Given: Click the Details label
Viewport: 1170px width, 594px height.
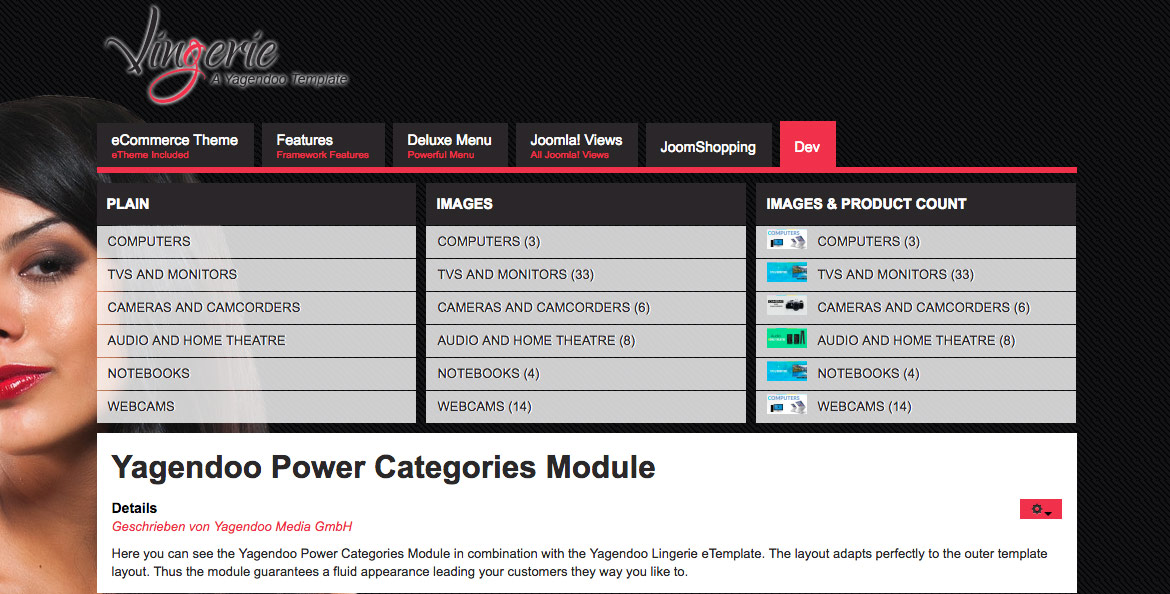Looking at the screenshot, I should click(134, 508).
